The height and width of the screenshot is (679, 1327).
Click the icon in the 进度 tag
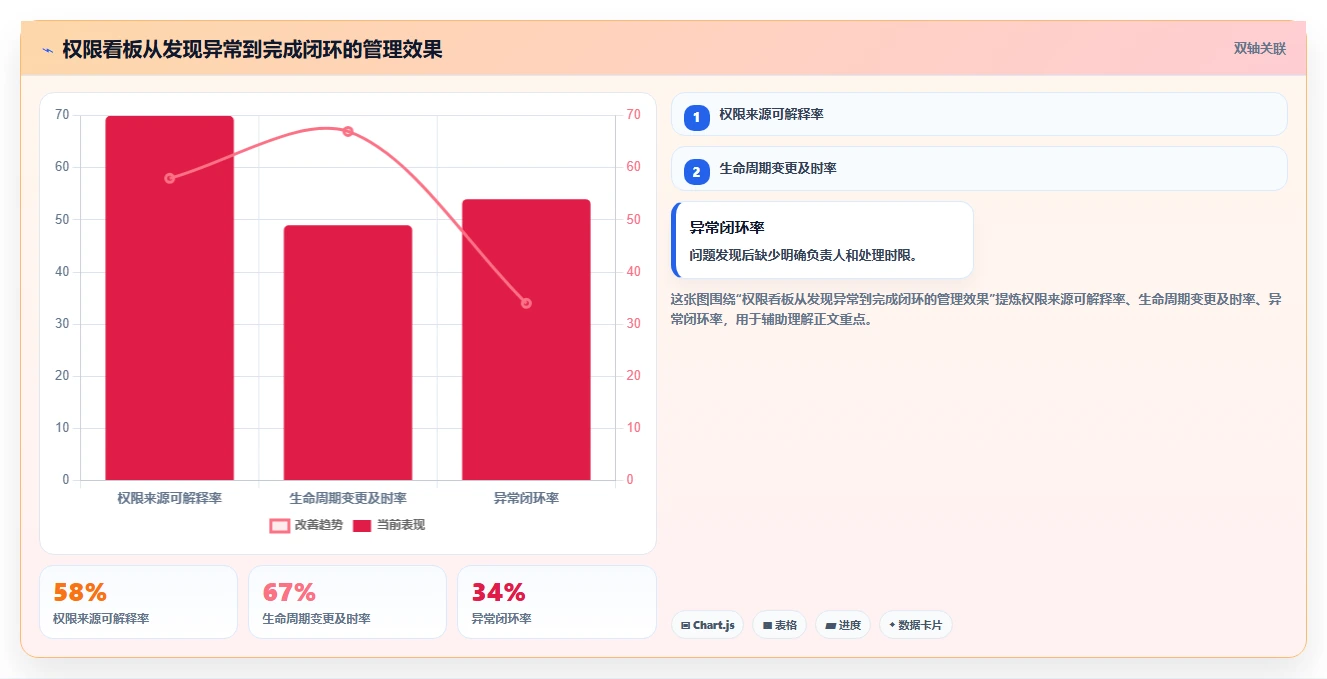pyautogui.click(x=830, y=625)
